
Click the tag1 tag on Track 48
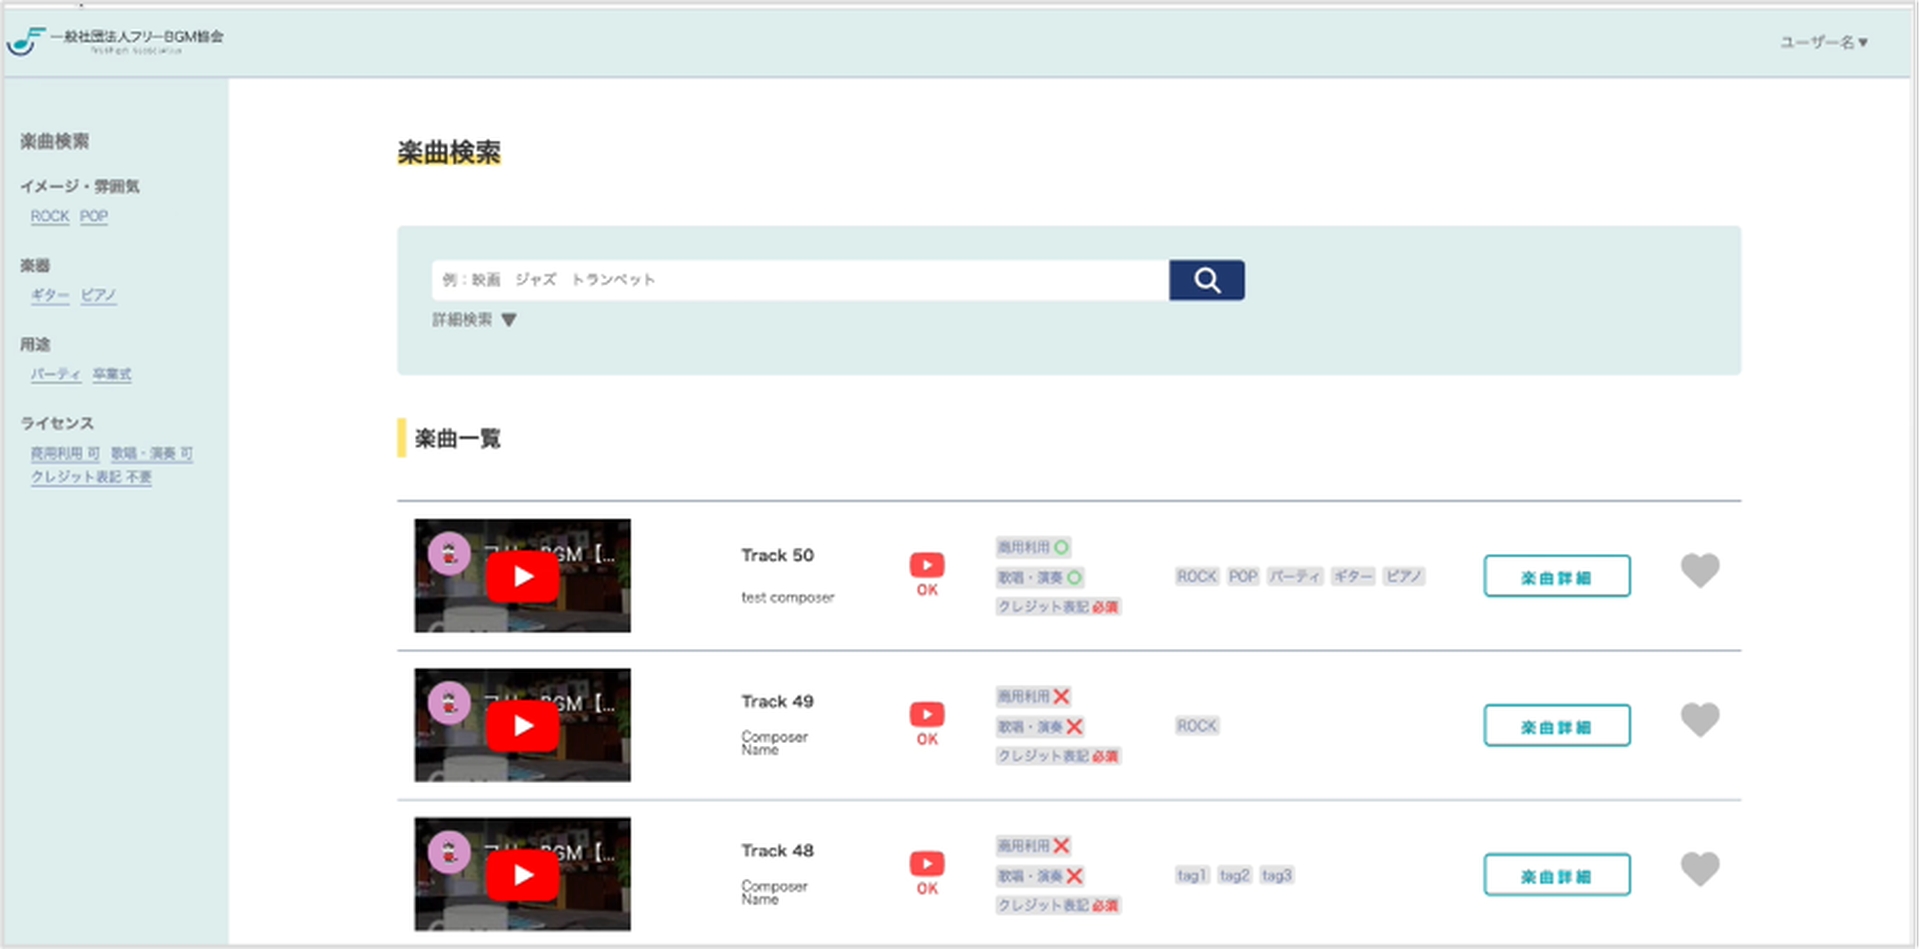[1191, 875]
